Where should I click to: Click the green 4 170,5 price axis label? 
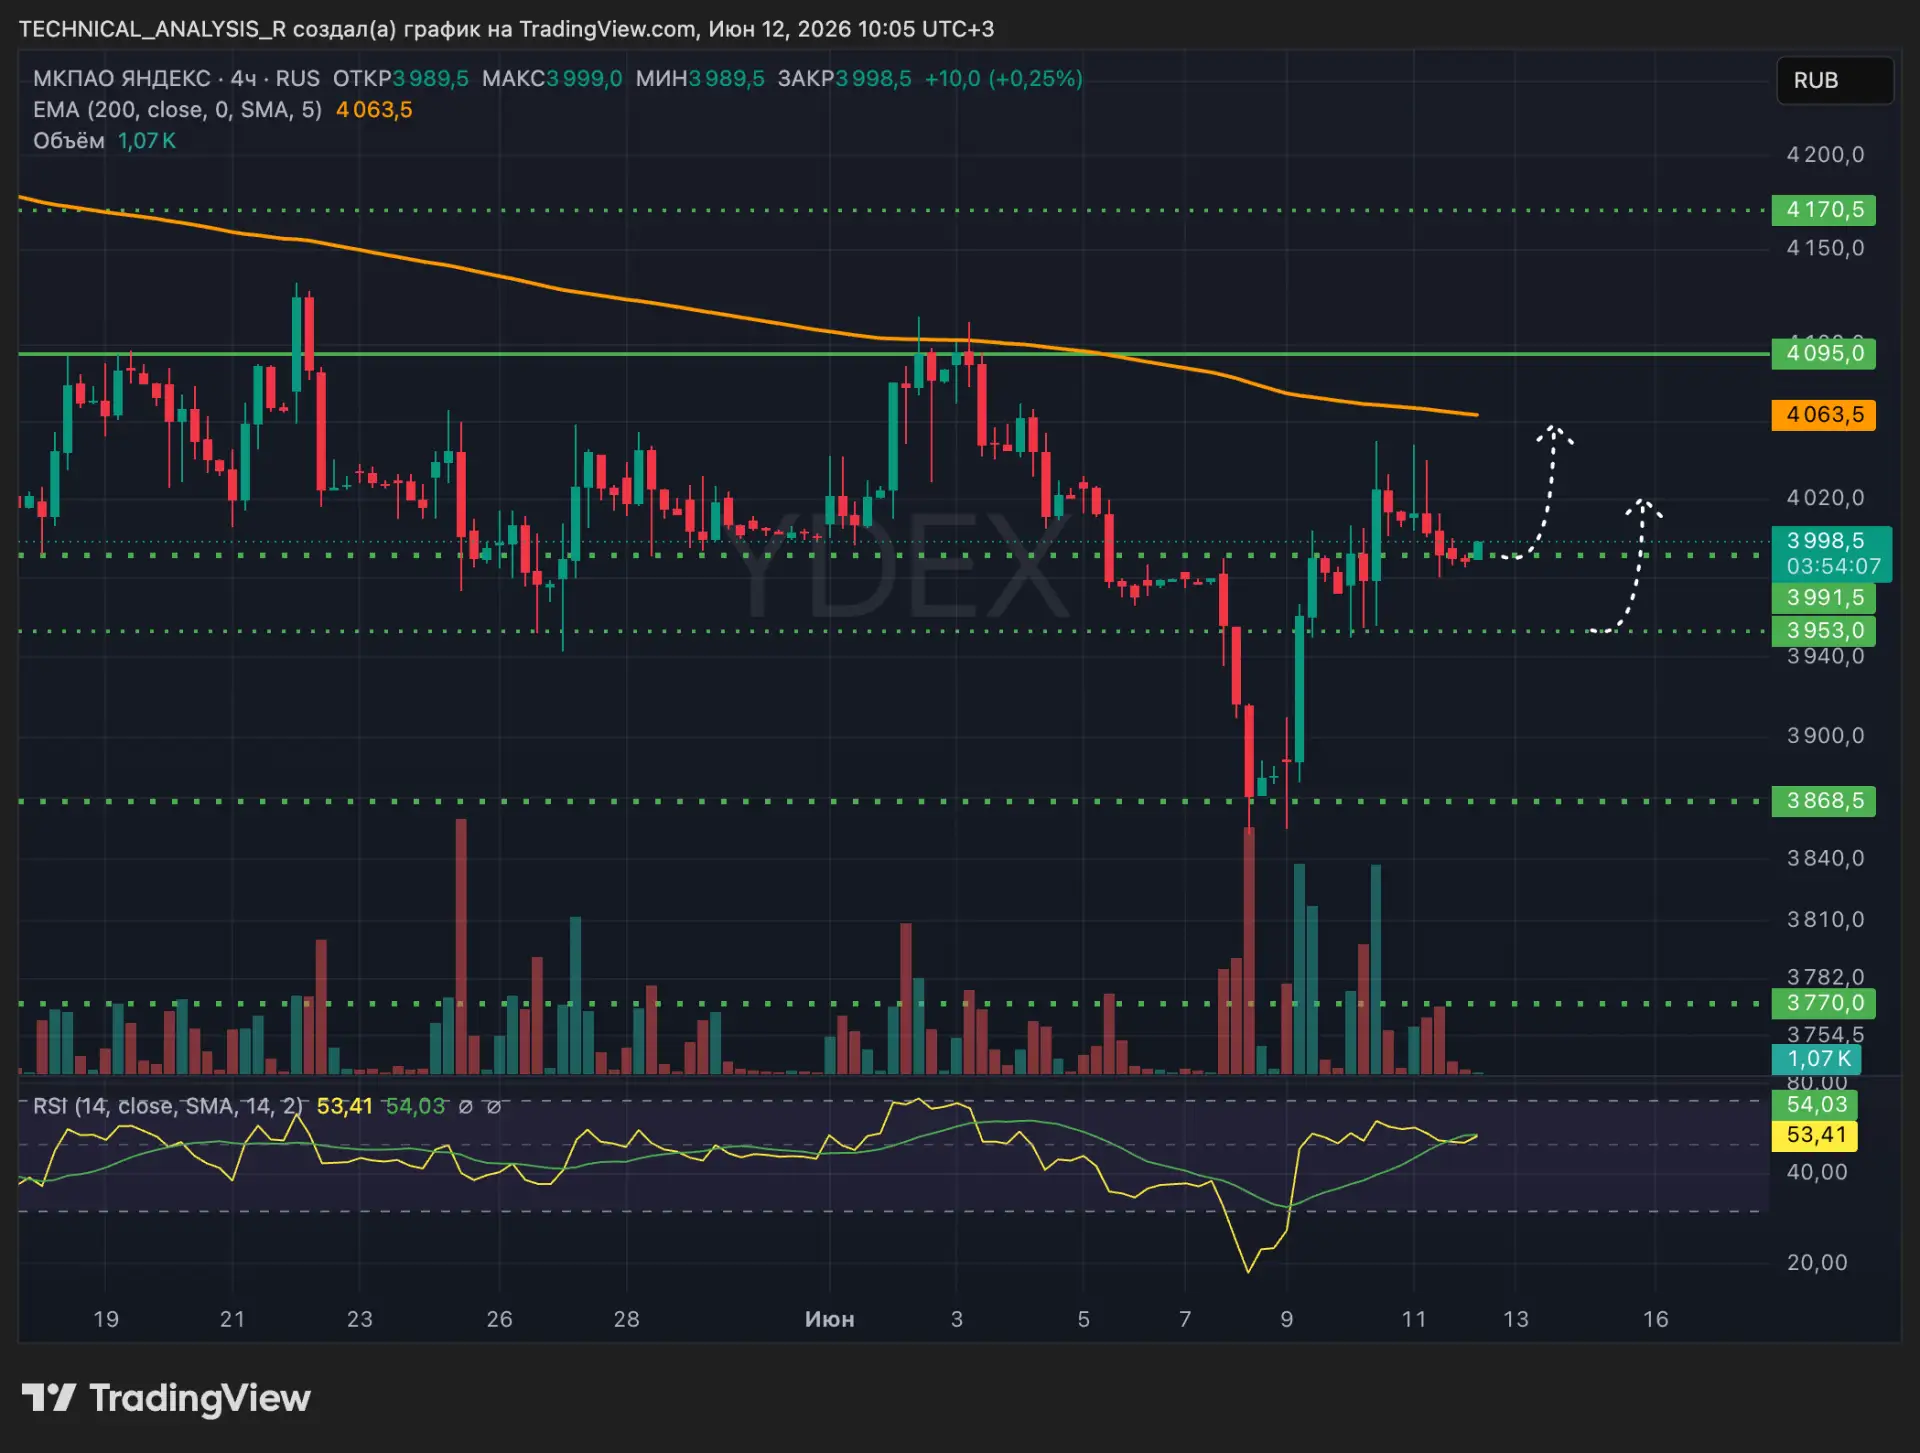tap(1823, 210)
